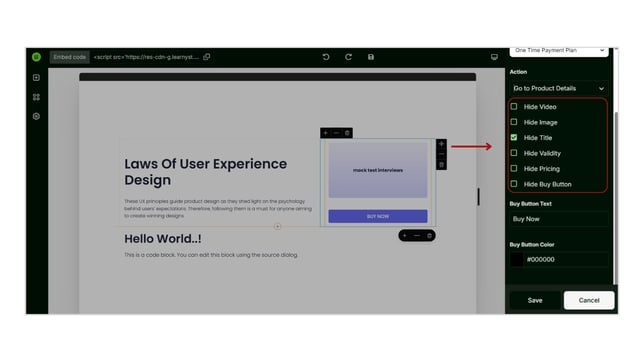The width and height of the screenshot is (644, 362).
Task: Edit the #000000 color hex field
Action: [567, 259]
